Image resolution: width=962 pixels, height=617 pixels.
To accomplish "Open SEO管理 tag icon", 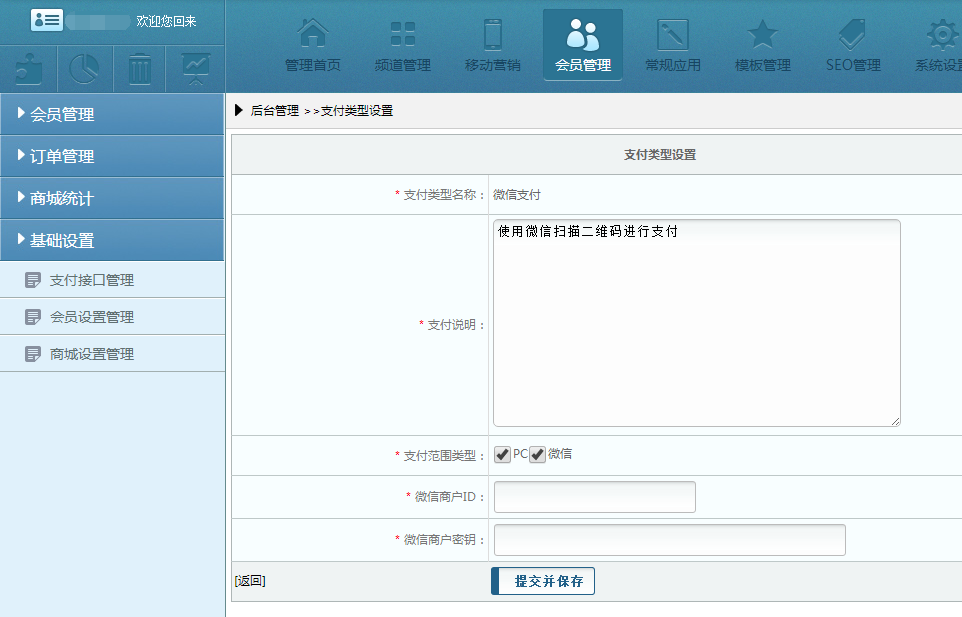I will coord(852,45).
